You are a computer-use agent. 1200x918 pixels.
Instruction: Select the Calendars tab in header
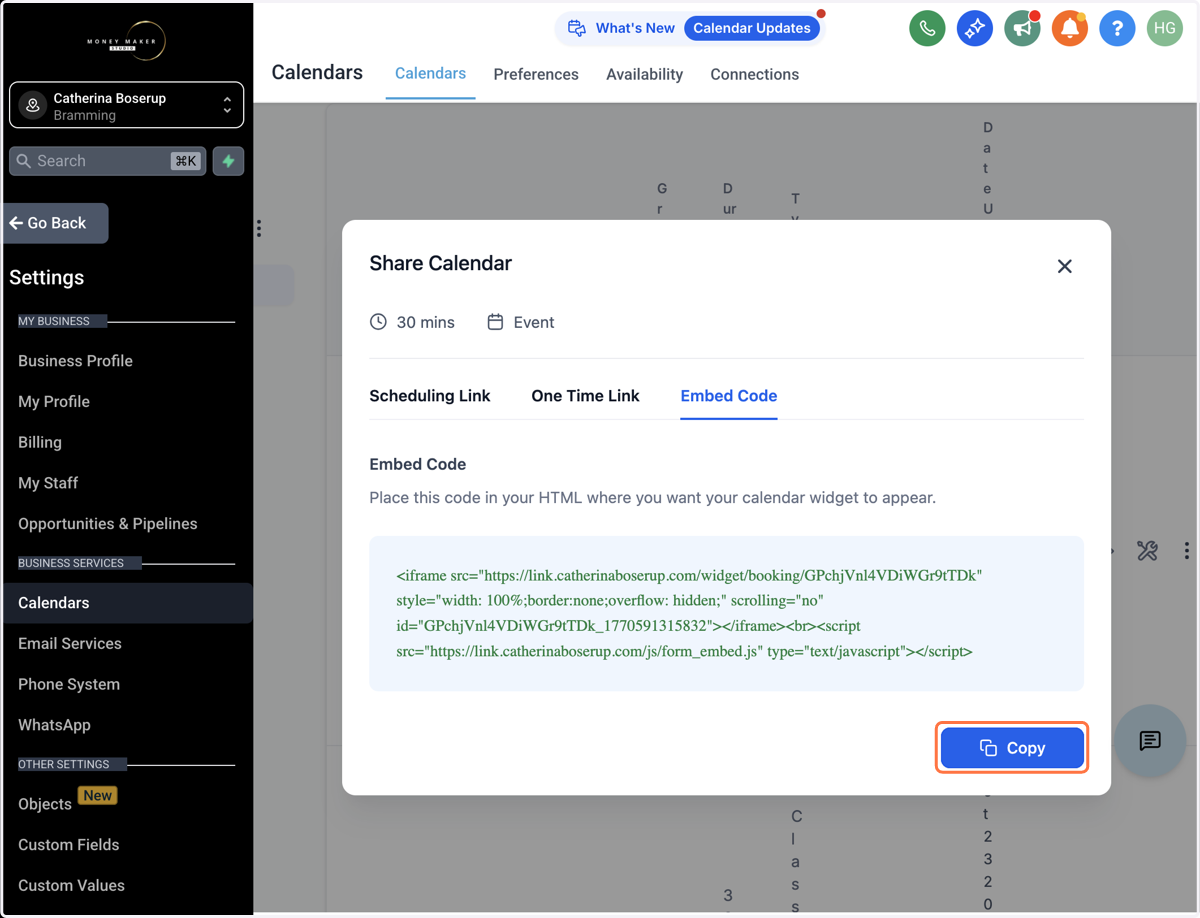tap(430, 73)
